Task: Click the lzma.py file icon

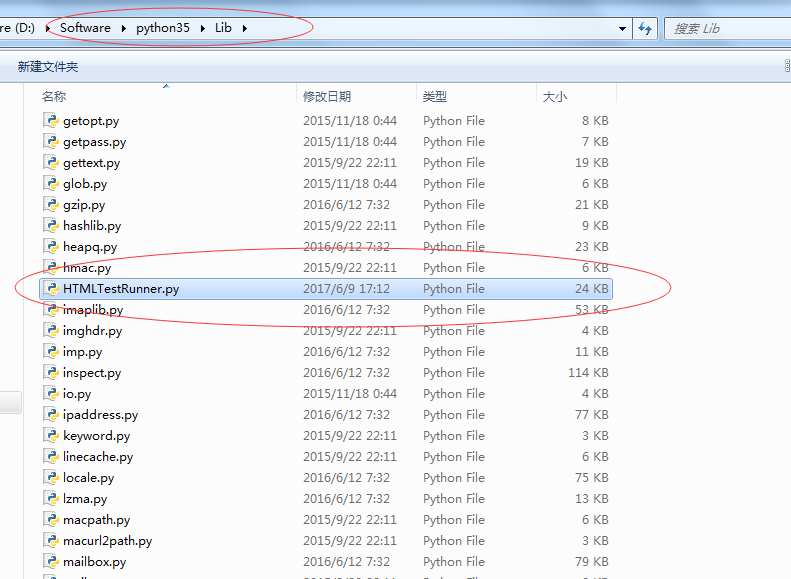Action: click(51, 498)
